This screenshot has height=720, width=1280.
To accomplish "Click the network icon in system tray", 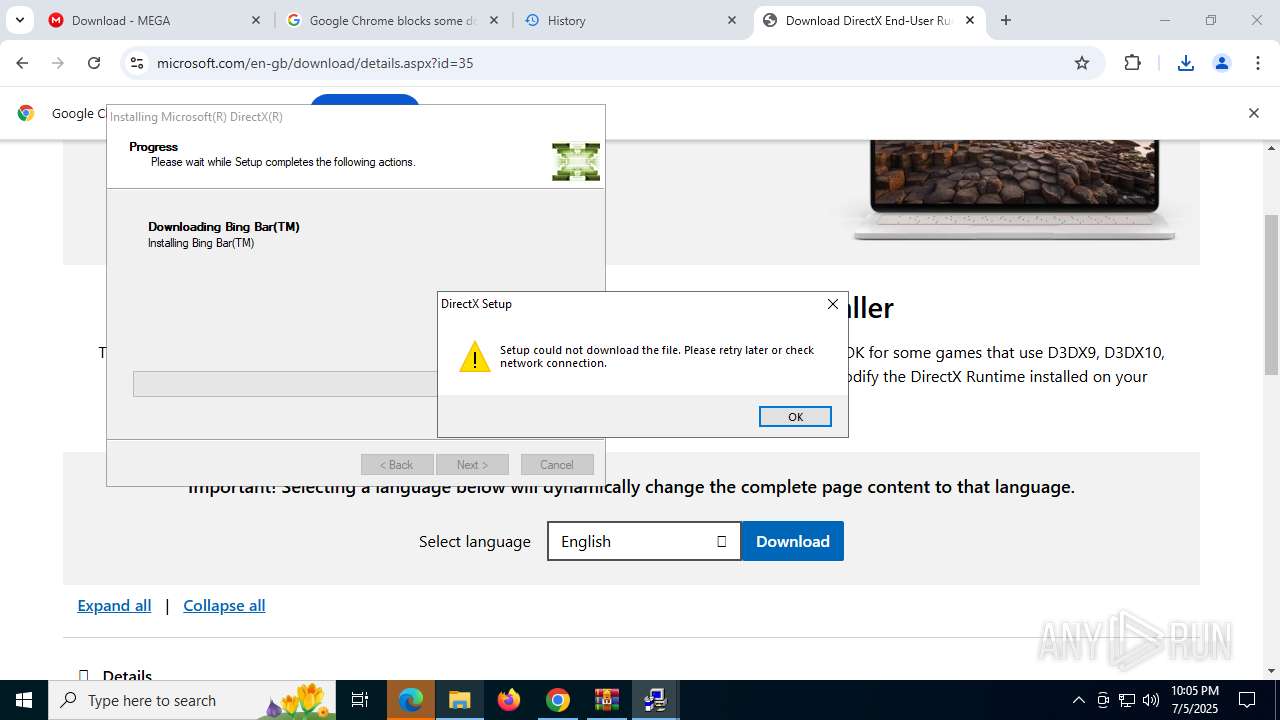I will 1127,700.
